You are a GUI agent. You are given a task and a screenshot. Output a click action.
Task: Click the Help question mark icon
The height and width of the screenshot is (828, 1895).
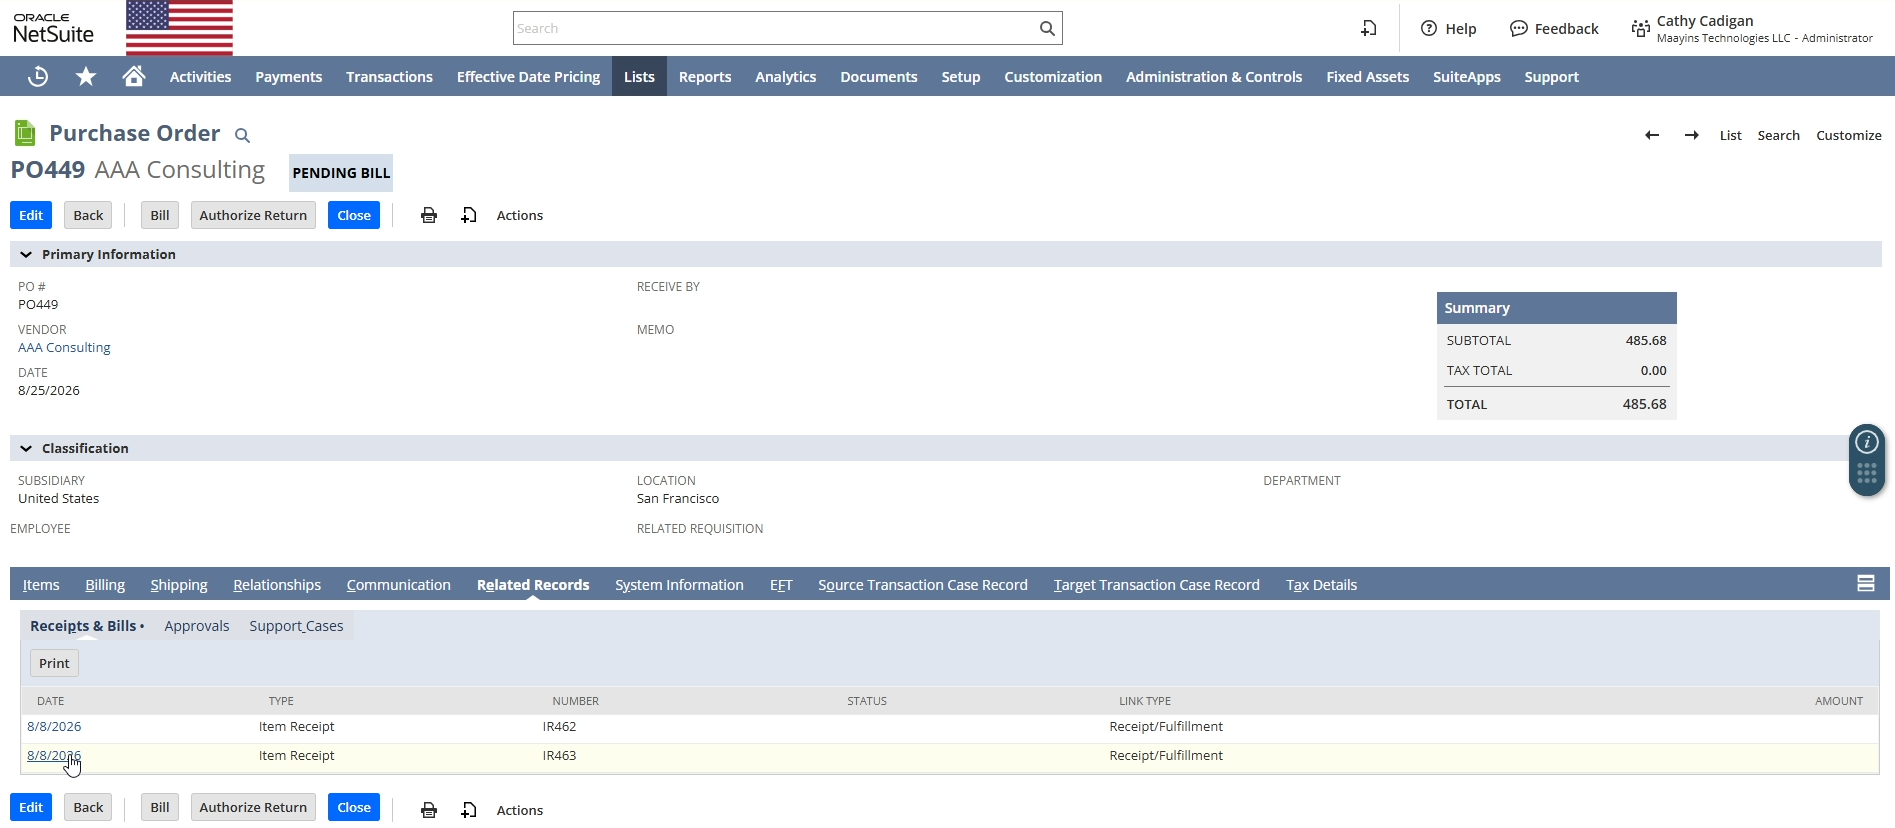(x=1429, y=28)
